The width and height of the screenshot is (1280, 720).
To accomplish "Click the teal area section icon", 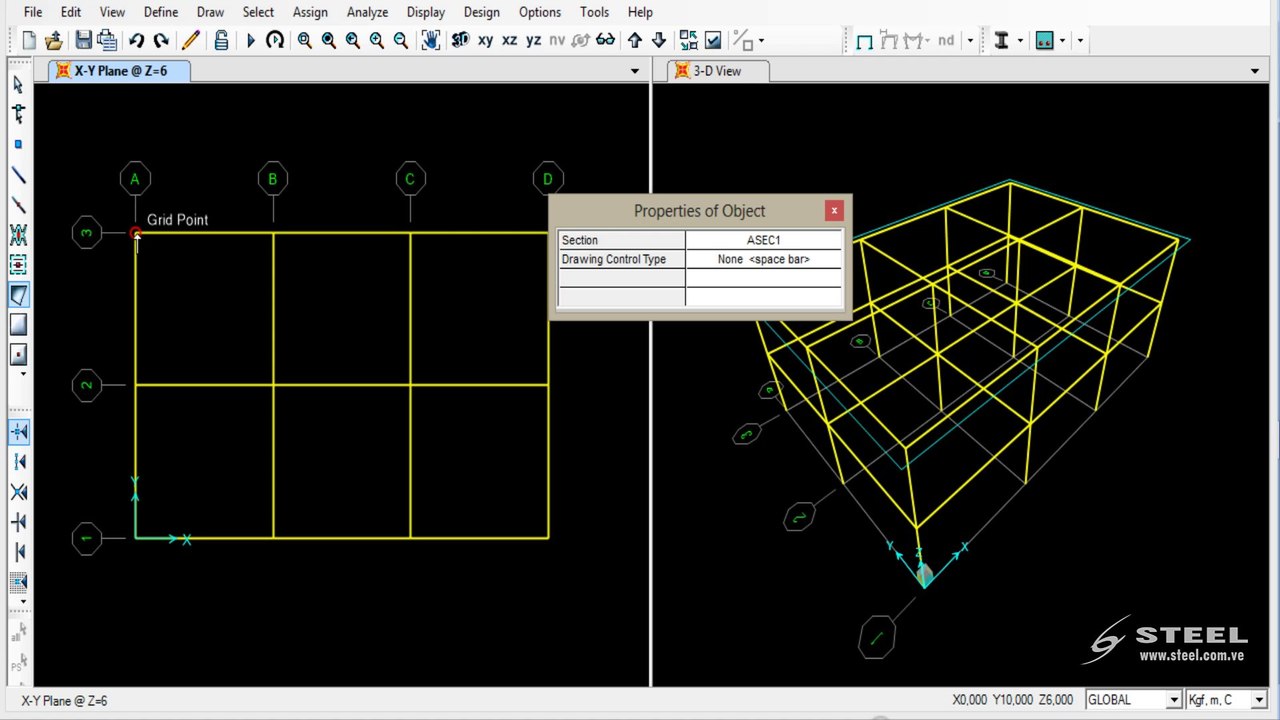I will pos(1045,41).
